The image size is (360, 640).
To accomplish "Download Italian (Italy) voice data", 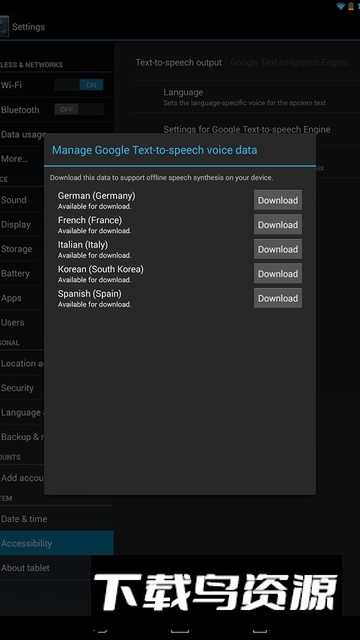I will pyautogui.click(x=278, y=249).
